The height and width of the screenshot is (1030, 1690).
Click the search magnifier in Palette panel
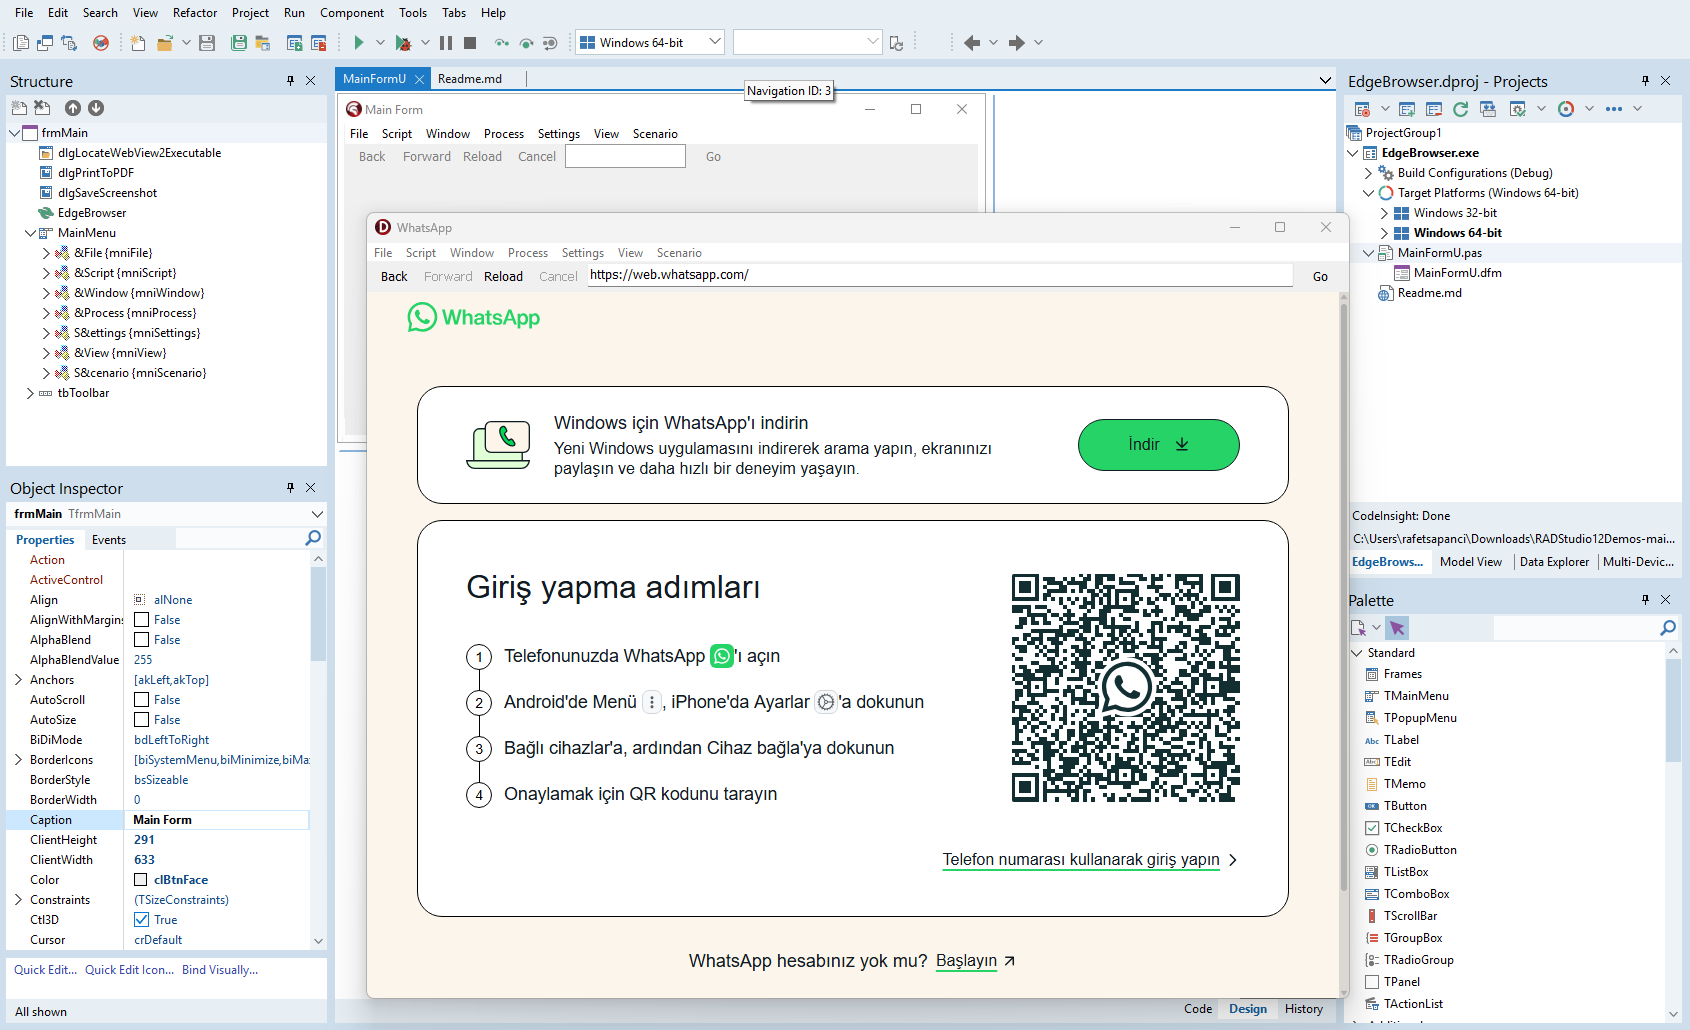pos(1668,628)
